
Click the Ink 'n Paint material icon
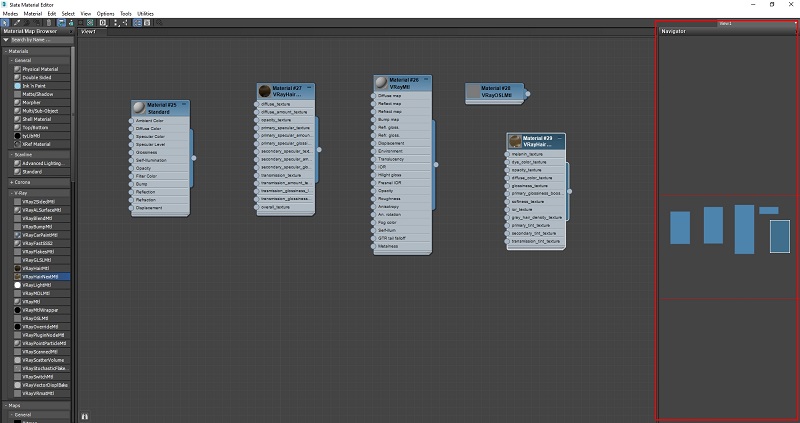pyautogui.click(x=17, y=86)
